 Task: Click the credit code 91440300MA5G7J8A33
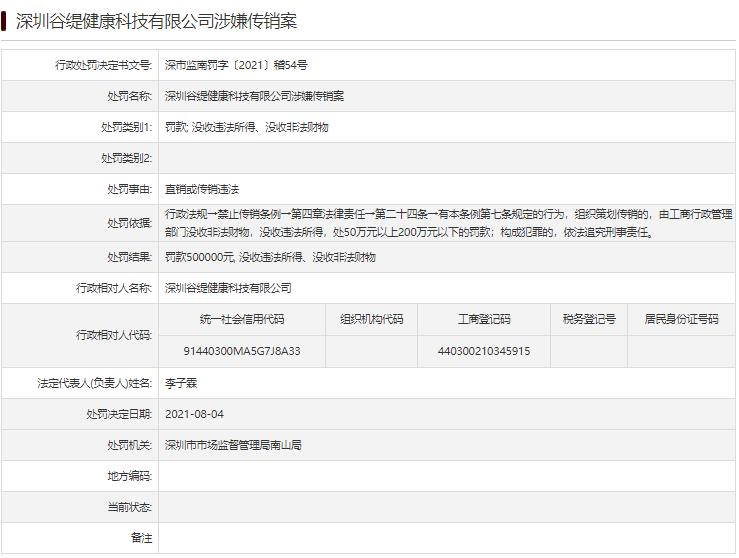click(x=242, y=352)
